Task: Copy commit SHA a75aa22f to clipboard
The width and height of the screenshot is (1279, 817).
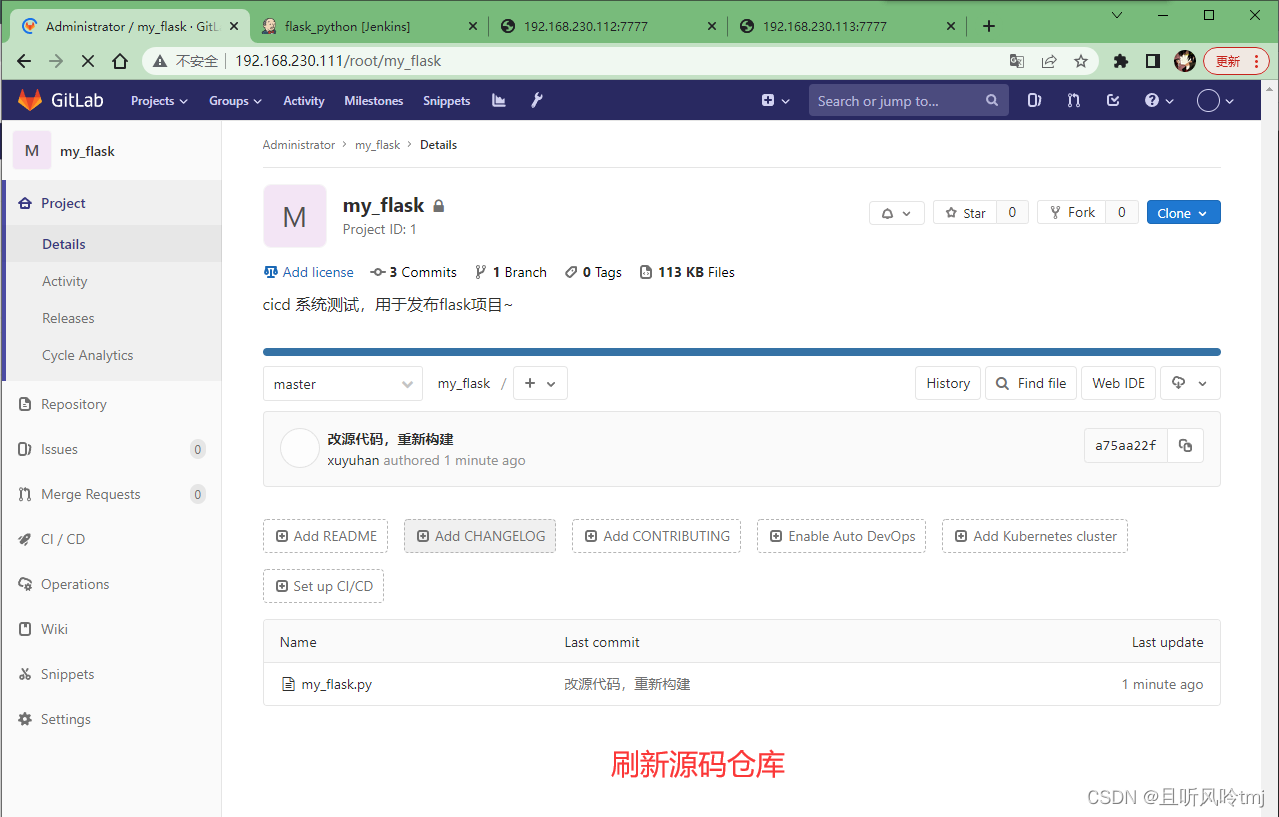Action: 1186,446
